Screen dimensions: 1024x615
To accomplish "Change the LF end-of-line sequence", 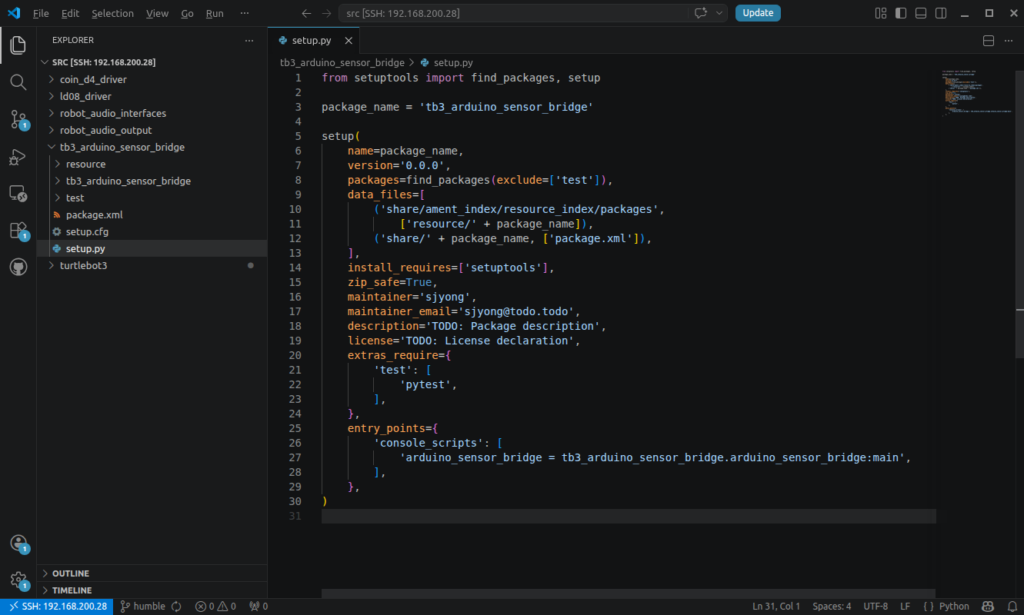I will (905, 607).
